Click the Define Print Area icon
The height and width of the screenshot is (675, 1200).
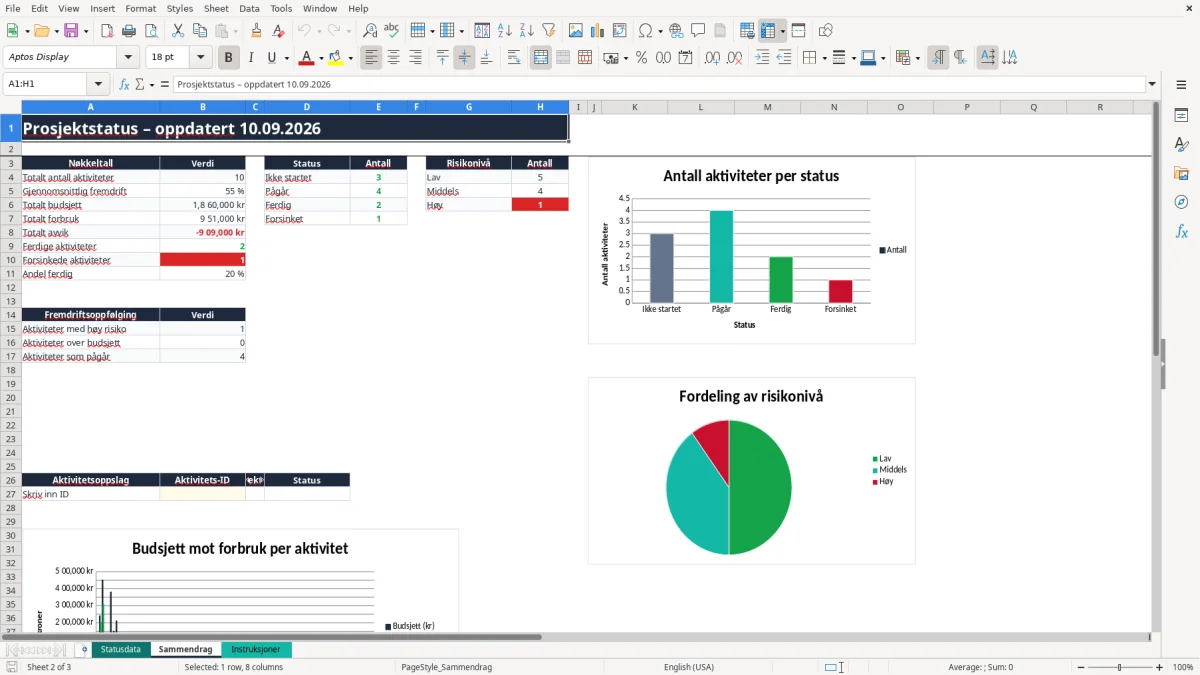pyautogui.click(x=746, y=31)
